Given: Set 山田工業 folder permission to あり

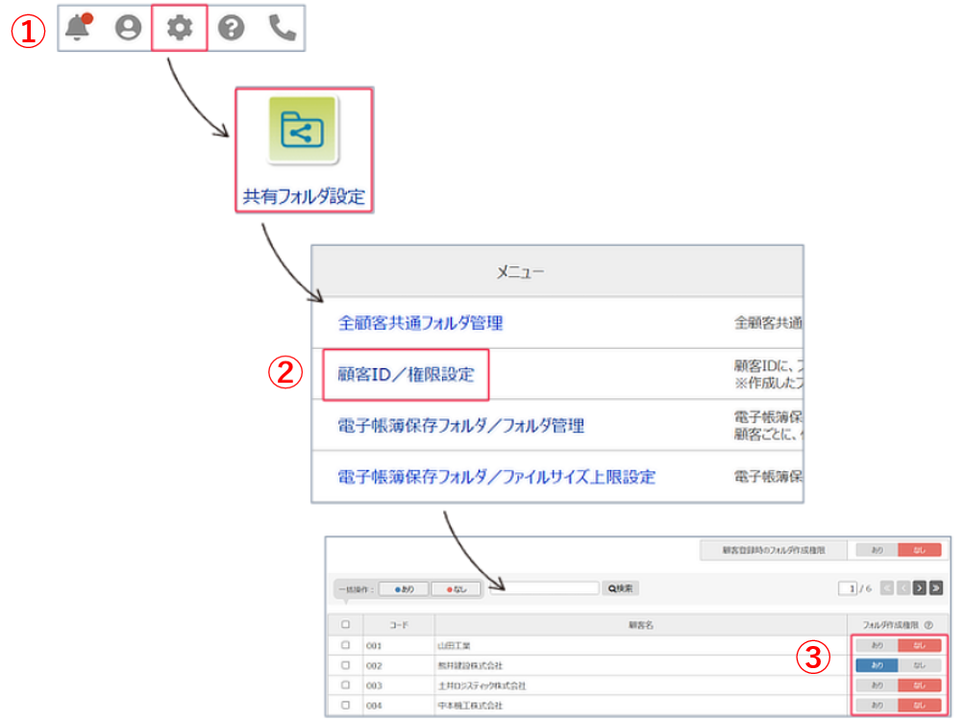Looking at the screenshot, I should [876, 646].
